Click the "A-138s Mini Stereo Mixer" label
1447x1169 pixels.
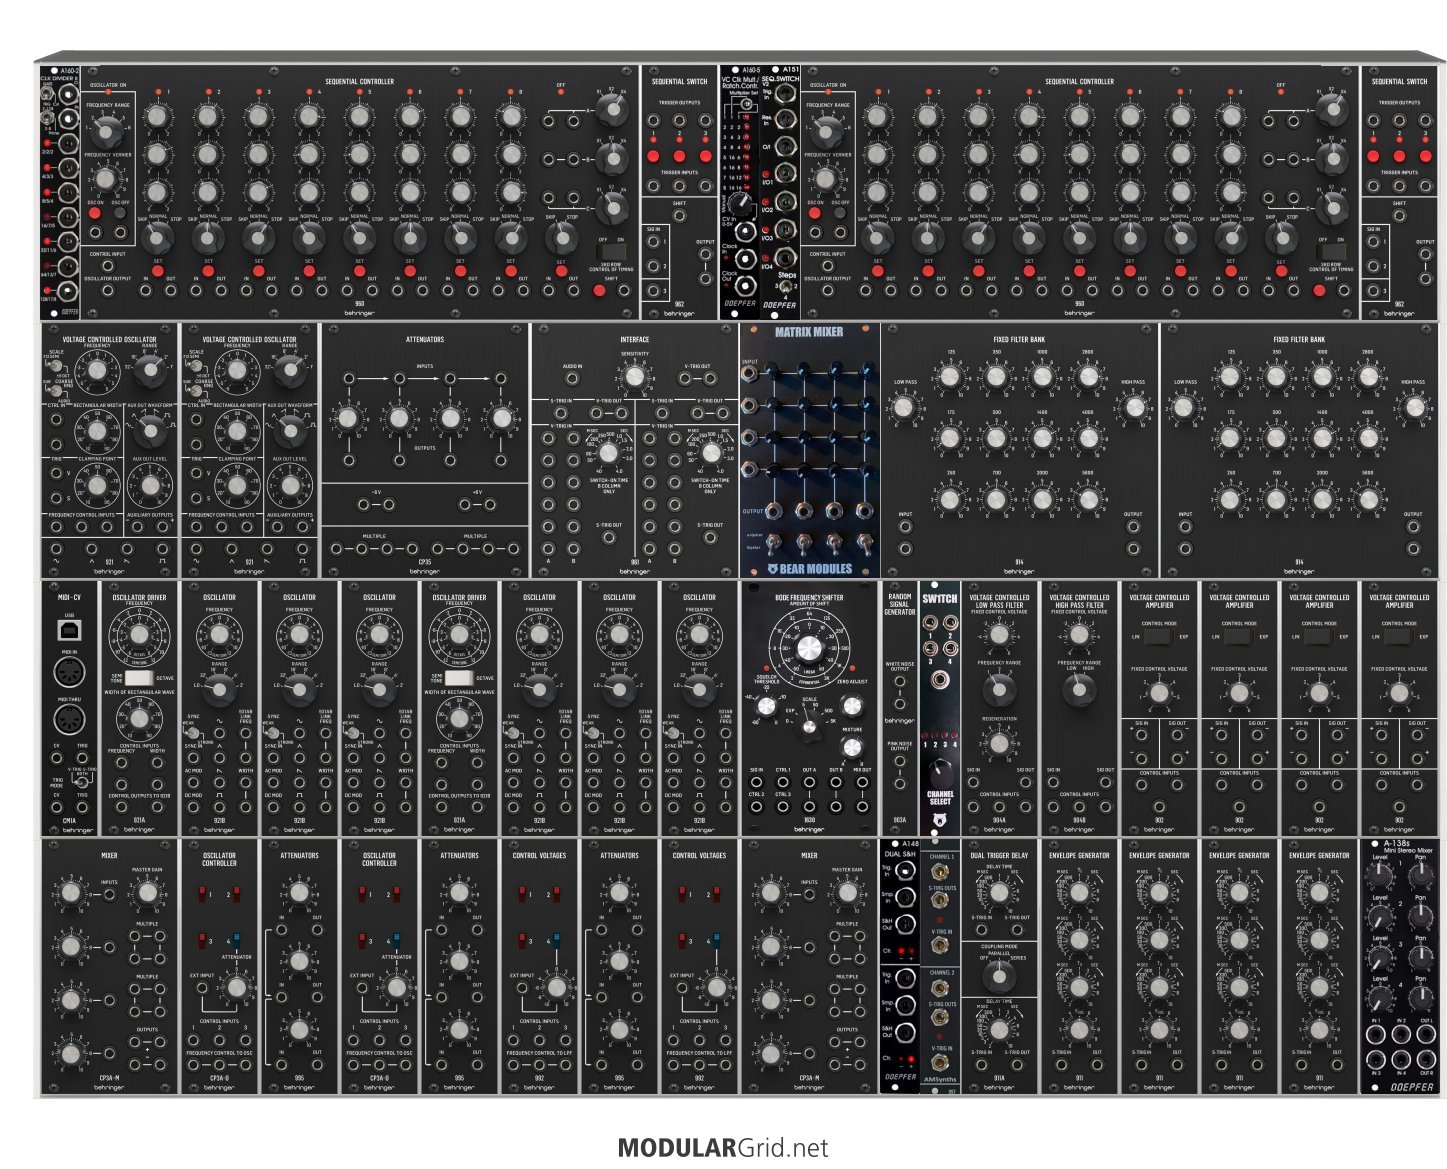[x=1408, y=847]
